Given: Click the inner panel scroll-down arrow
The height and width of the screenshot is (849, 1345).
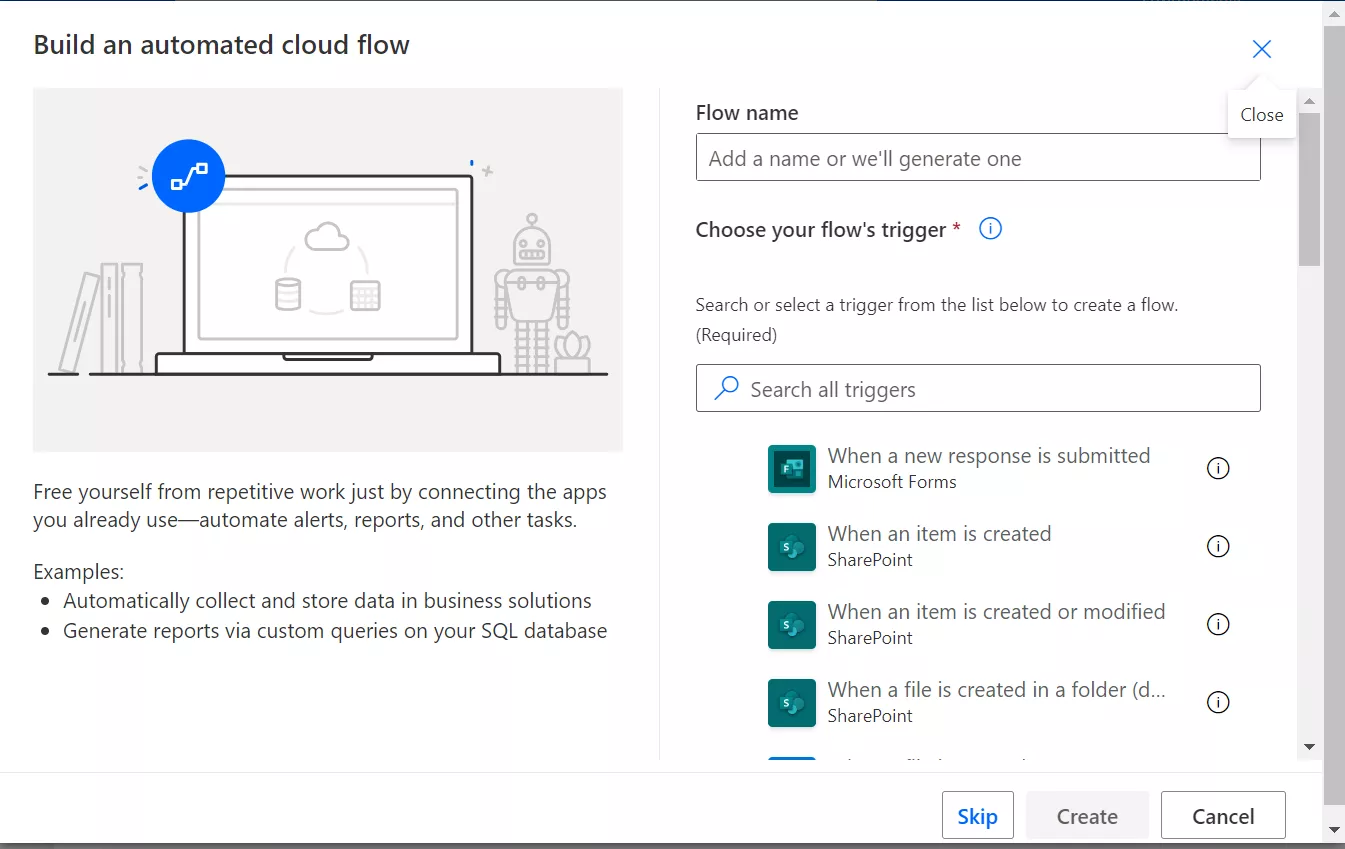Looking at the screenshot, I should click(x=1309, y=747).
